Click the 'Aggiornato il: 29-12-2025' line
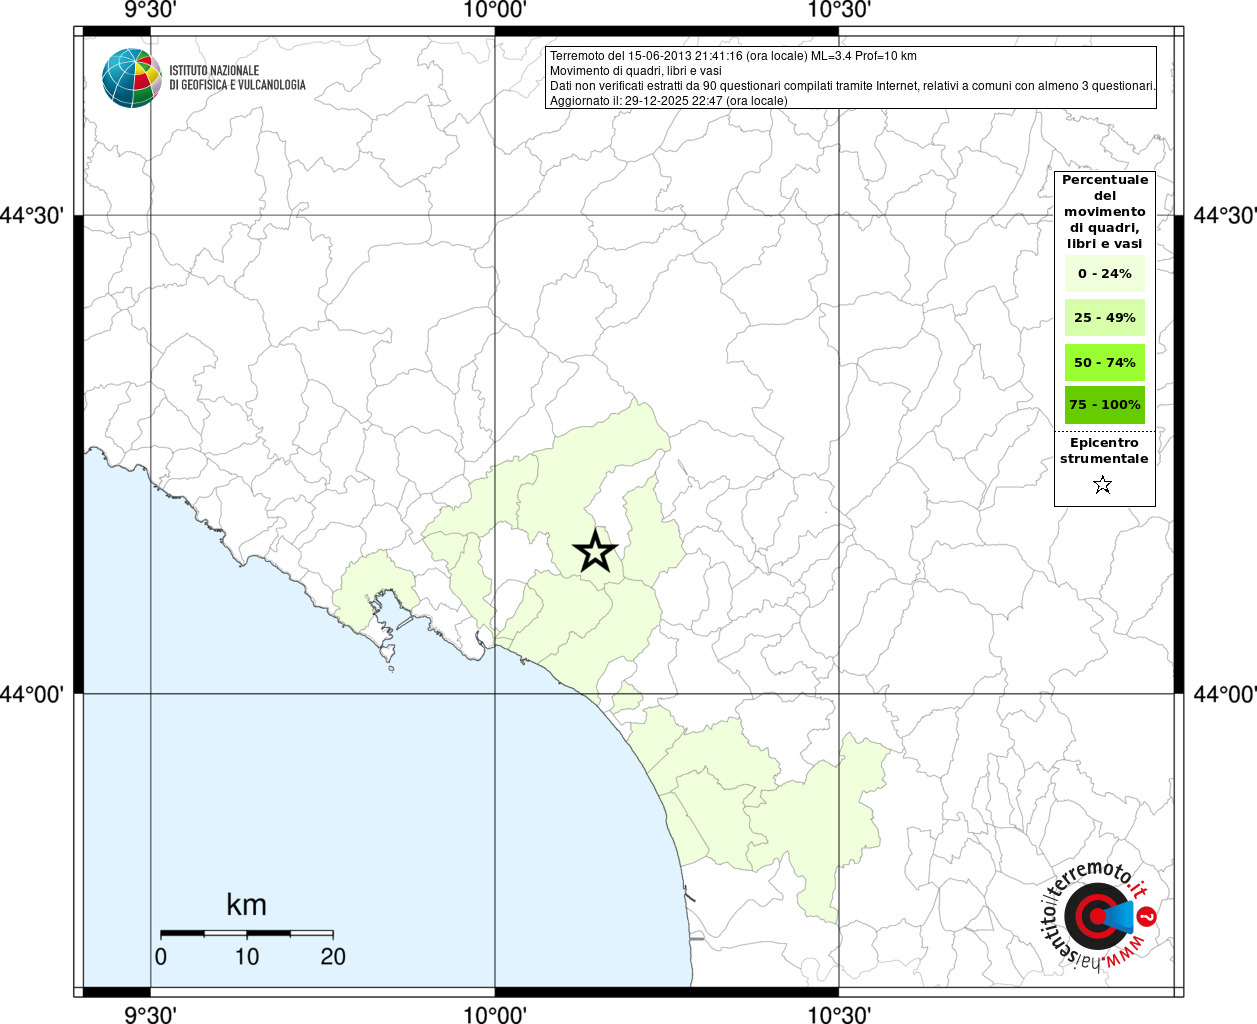 (x=669, y=101)
